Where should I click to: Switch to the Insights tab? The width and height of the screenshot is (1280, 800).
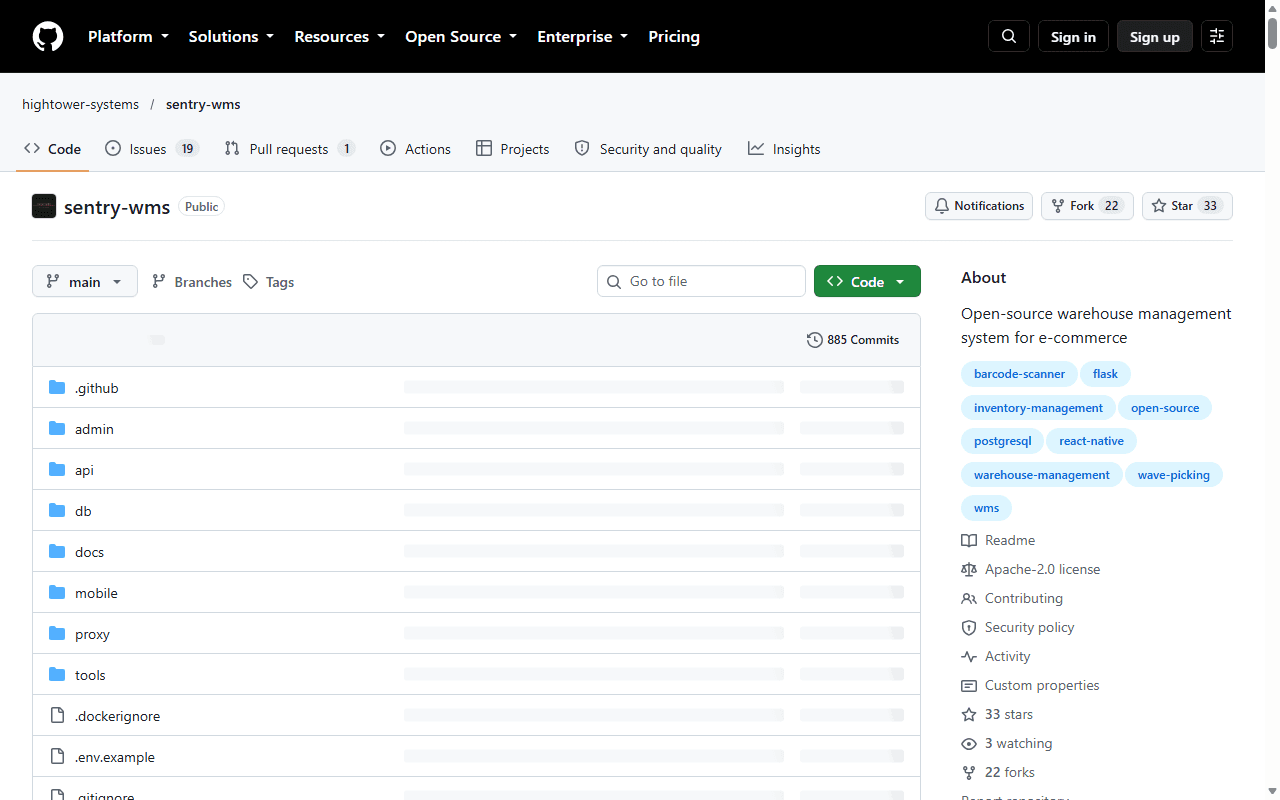tap(784, 149)
